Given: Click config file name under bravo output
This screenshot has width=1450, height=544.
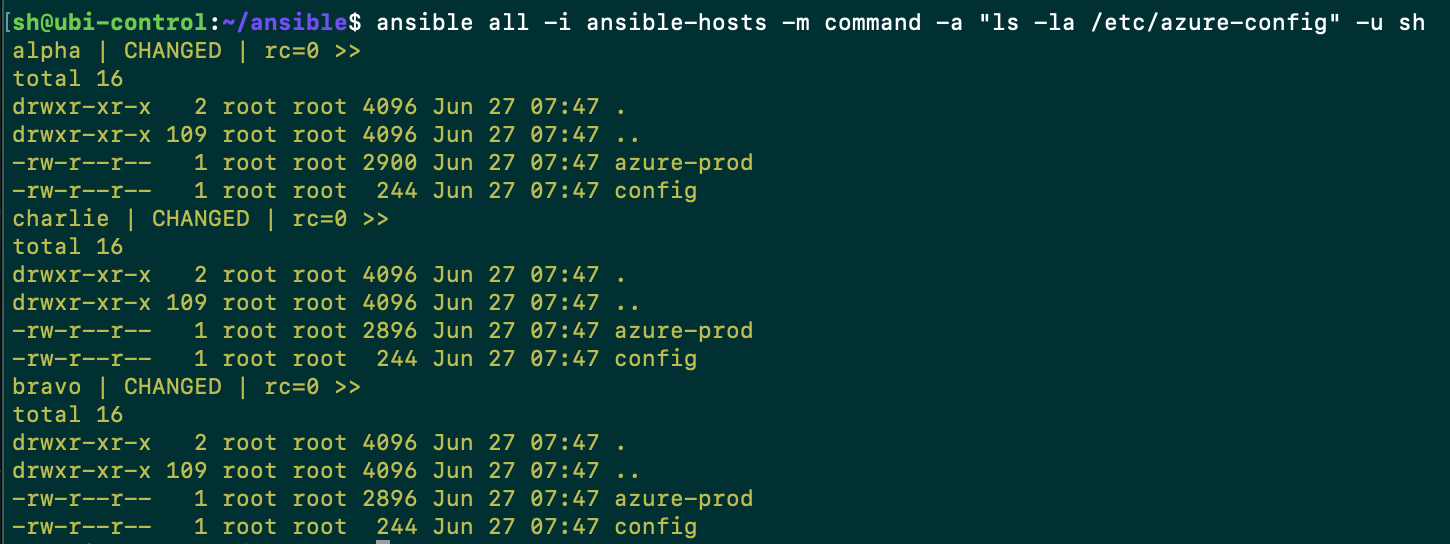Looking at the screenshot, I should click(656, 526).
